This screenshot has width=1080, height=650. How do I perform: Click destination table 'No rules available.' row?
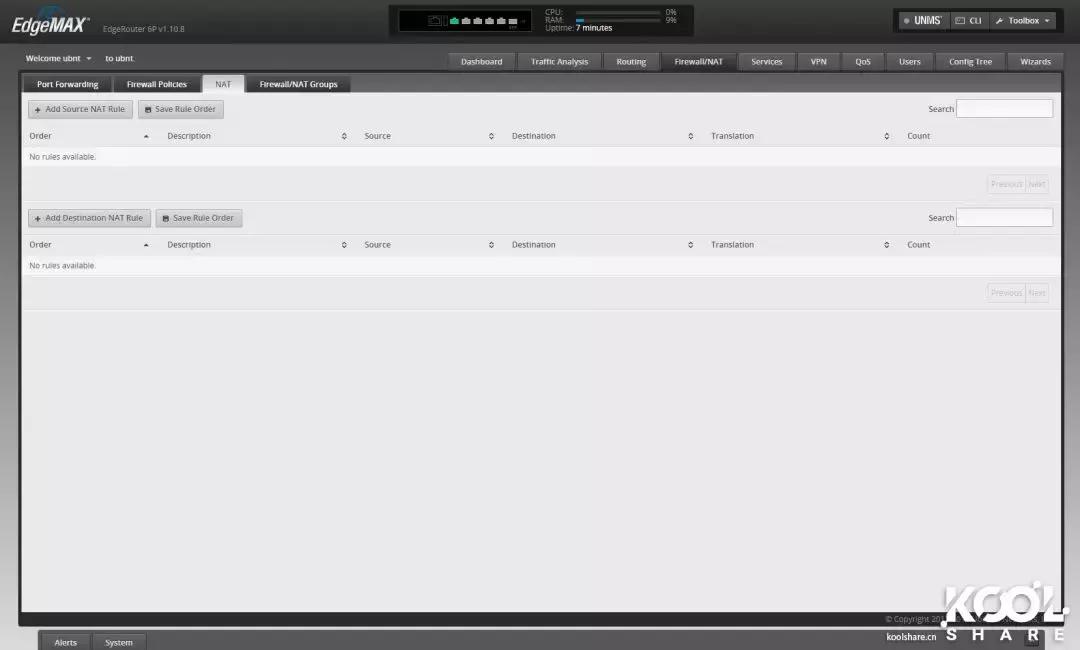point(541,266)
